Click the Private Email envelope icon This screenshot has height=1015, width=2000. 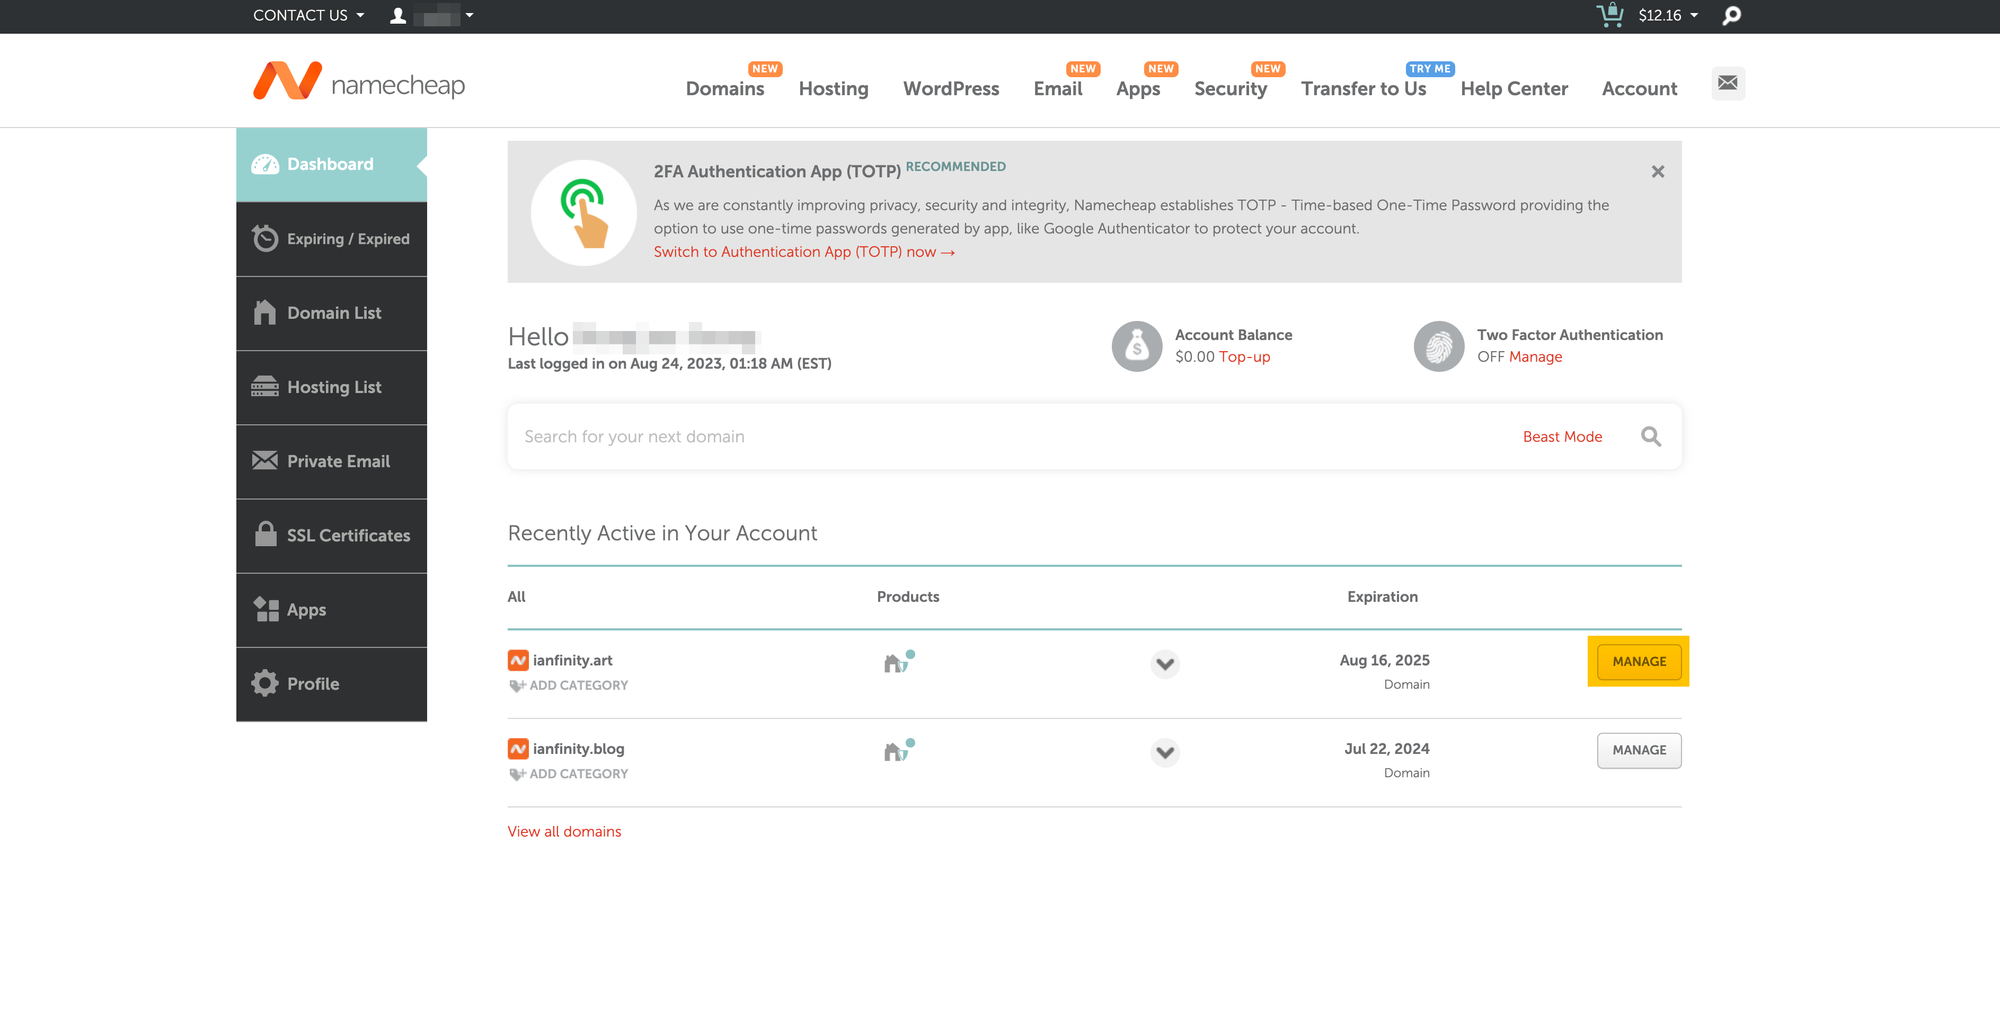265,460
